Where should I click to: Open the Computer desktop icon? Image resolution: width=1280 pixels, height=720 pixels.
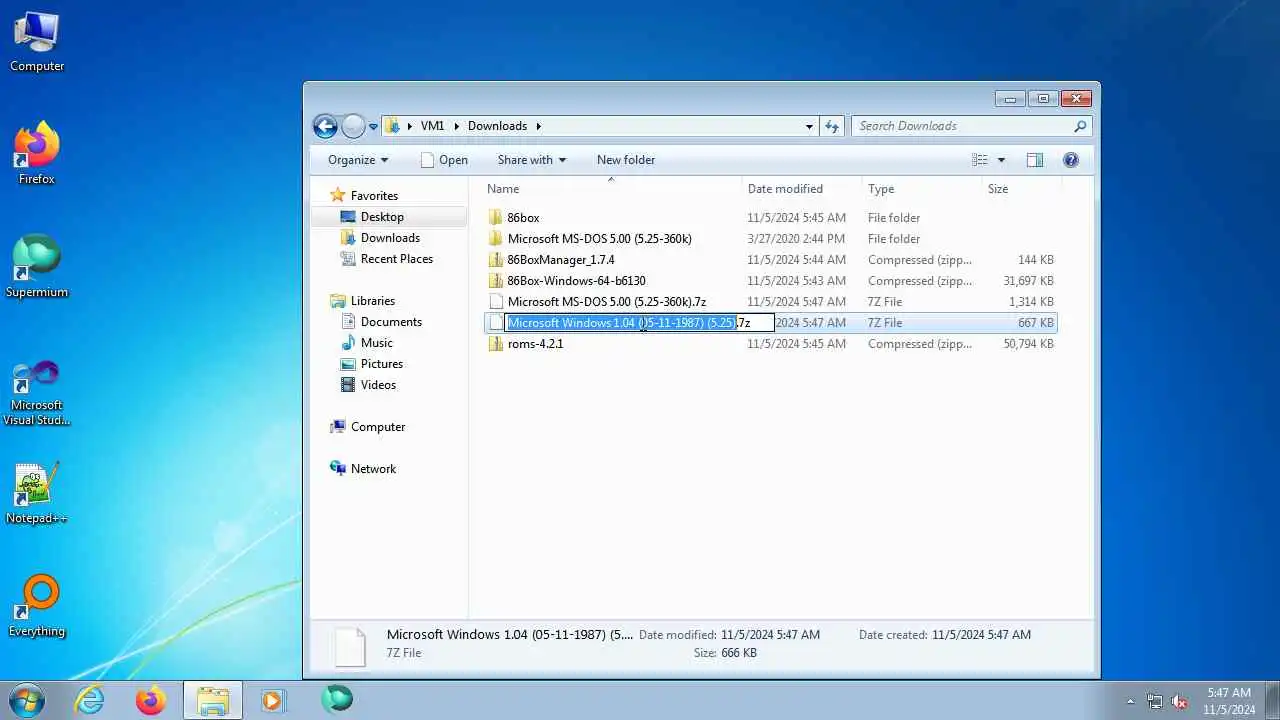(x=37, y=41)
